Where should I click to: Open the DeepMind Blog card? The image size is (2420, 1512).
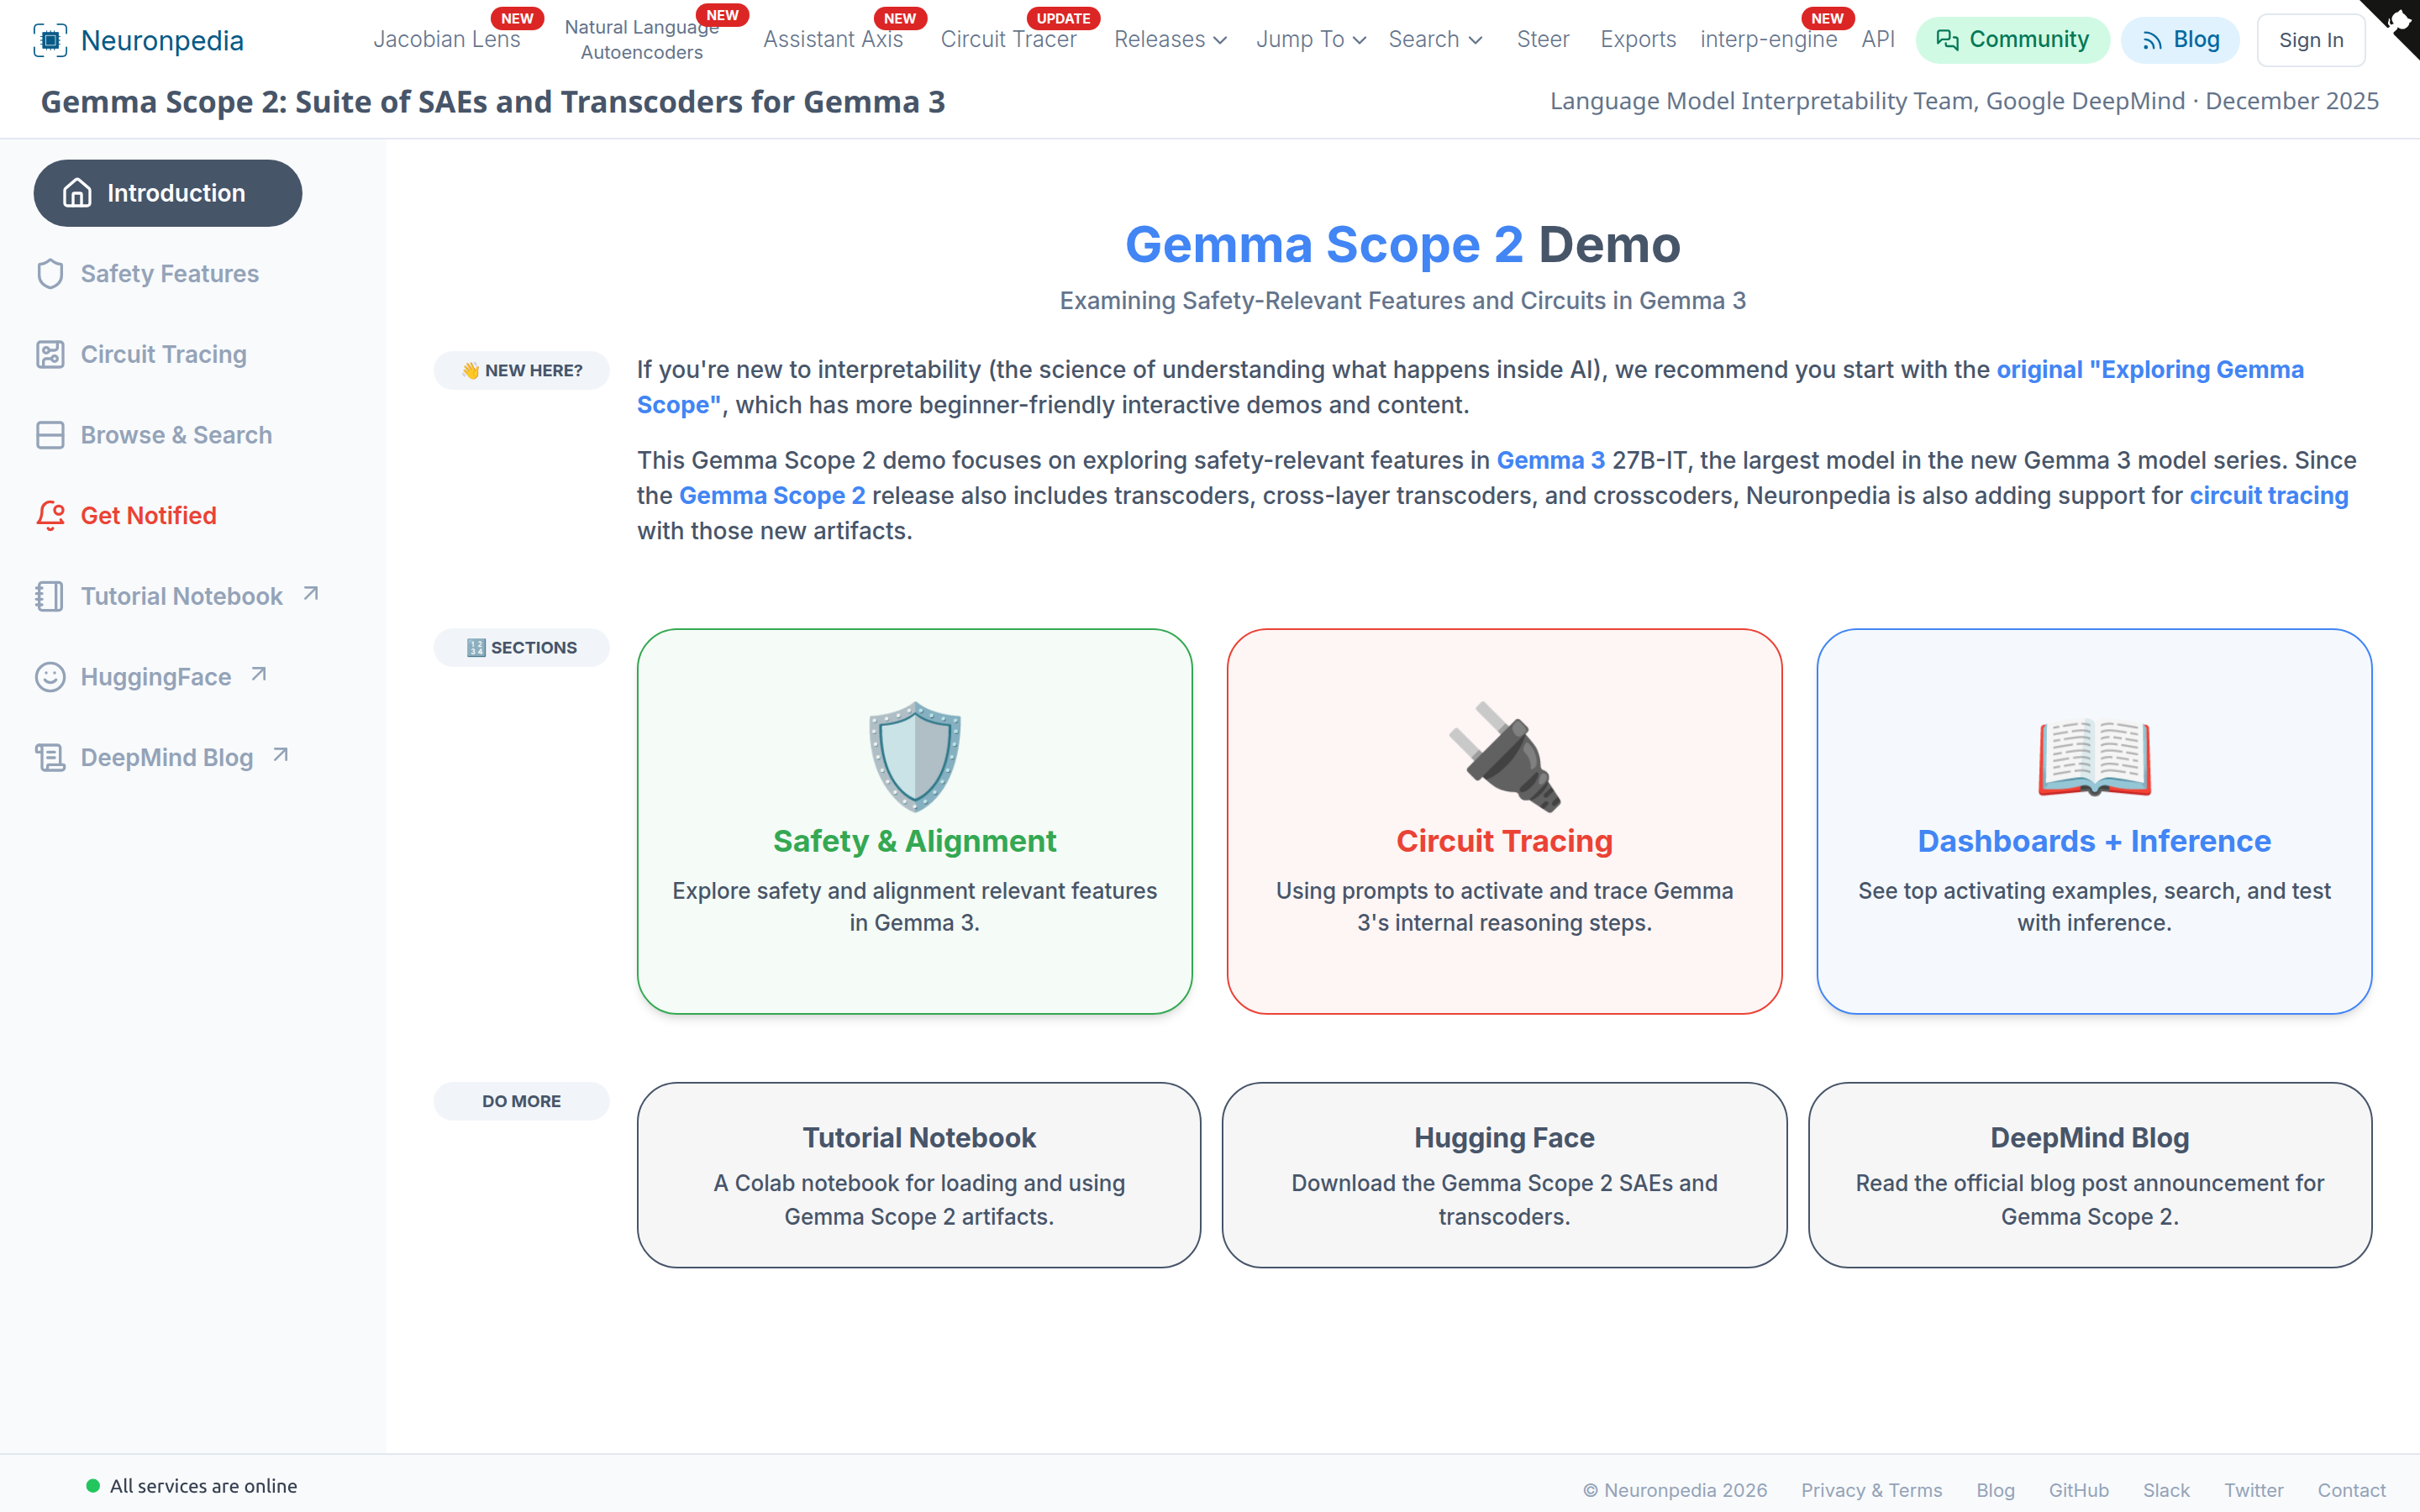2090,1175
